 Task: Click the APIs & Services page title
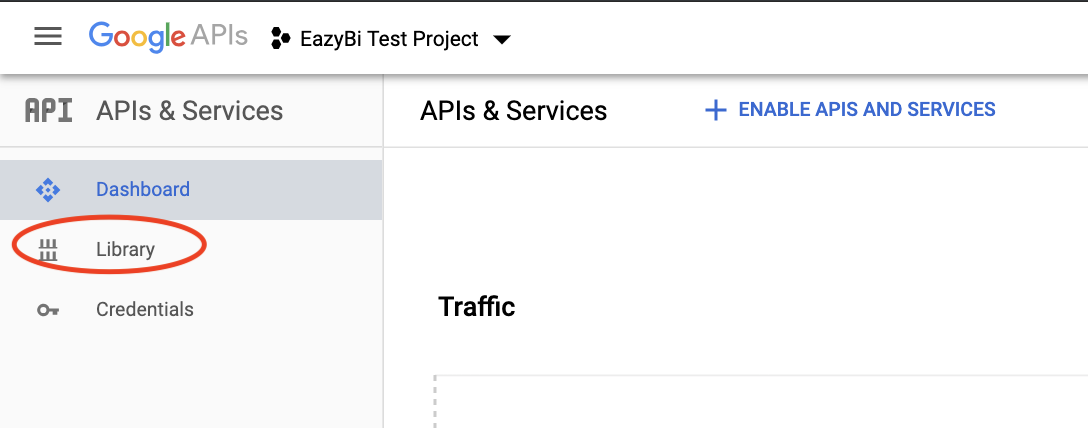pos(513,110)
